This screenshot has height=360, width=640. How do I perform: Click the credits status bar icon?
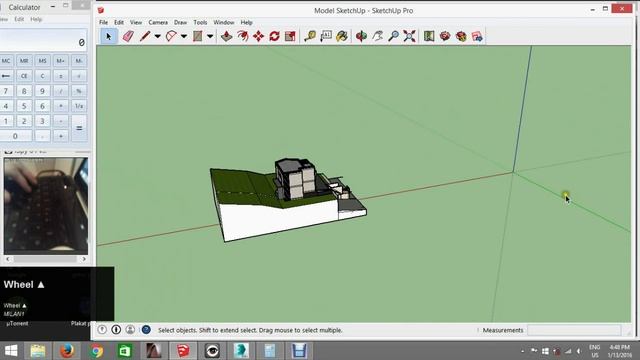116,329
